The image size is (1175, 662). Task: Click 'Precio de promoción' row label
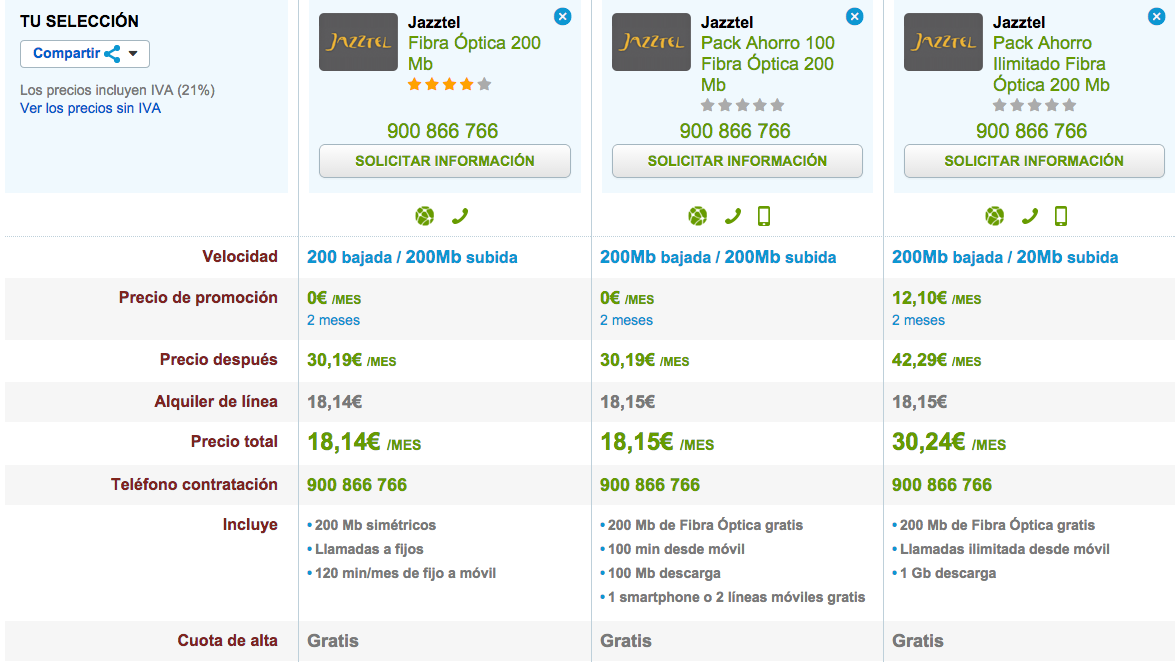tap(198, 298)
